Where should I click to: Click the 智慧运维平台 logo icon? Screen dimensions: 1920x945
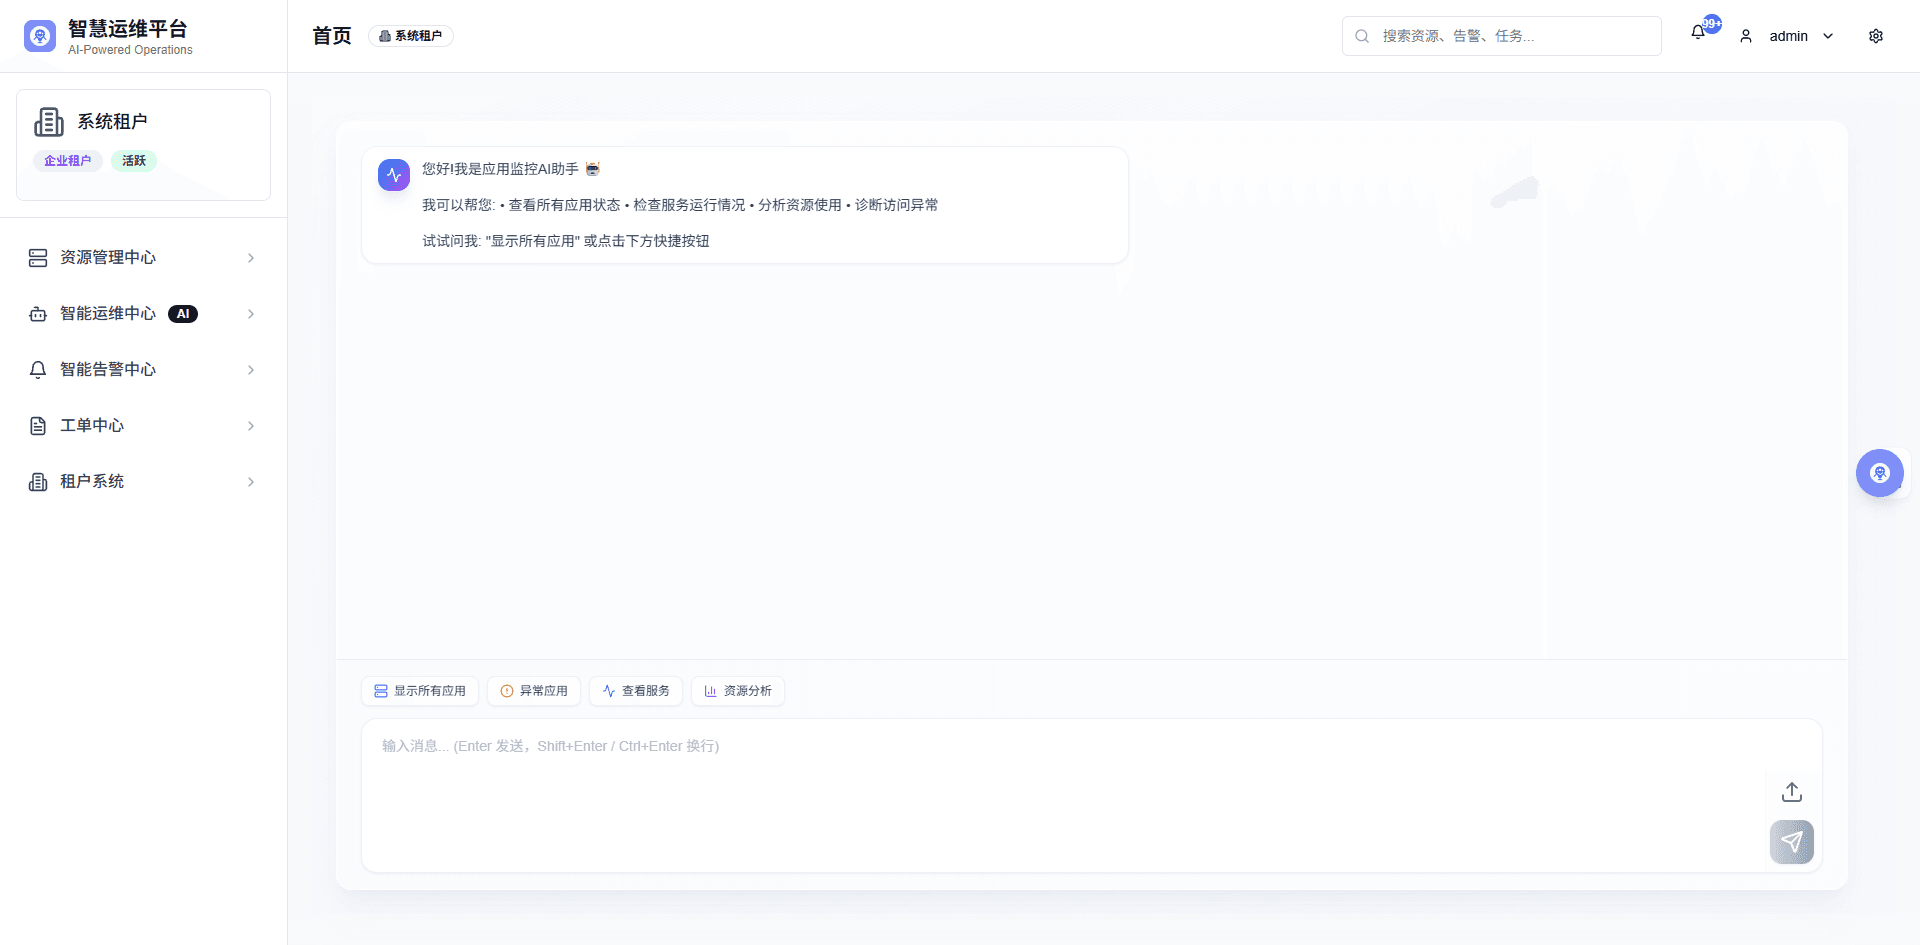click(x=40, y=36)
